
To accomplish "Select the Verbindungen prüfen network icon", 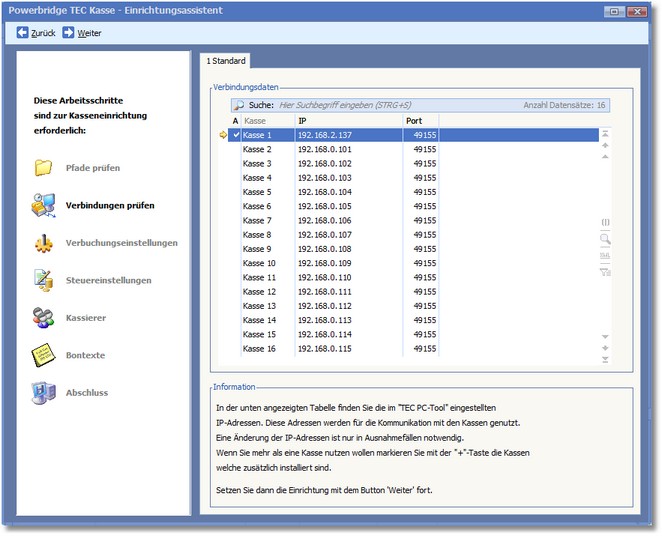I will click(x=43, y=205).
